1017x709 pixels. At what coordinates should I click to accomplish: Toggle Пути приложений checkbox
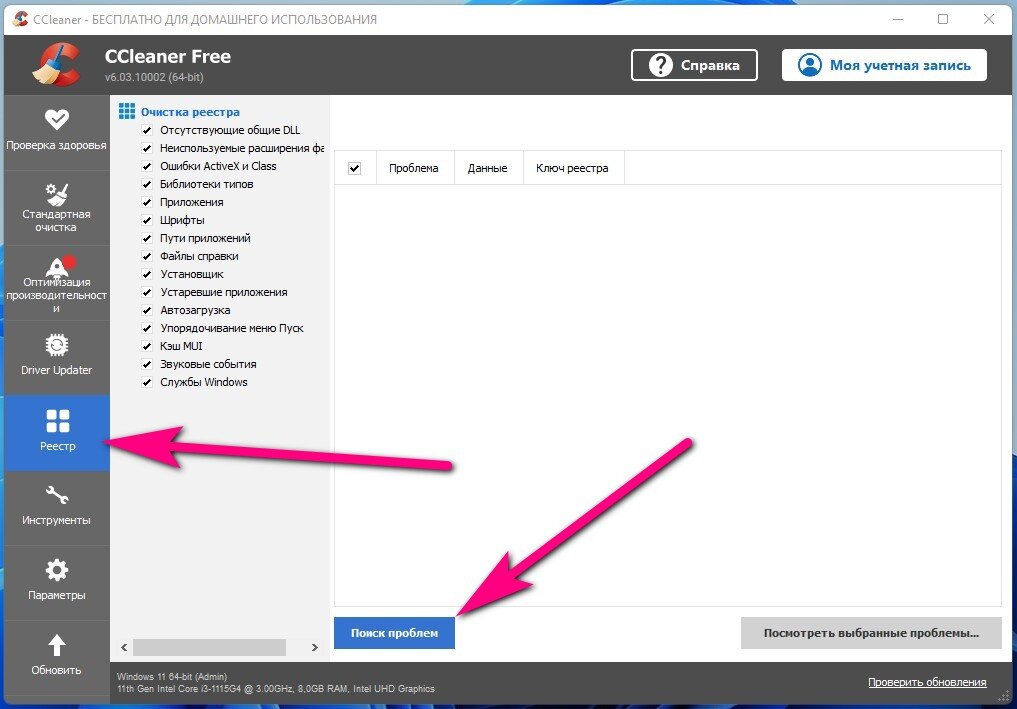click(x=147, y=238)
